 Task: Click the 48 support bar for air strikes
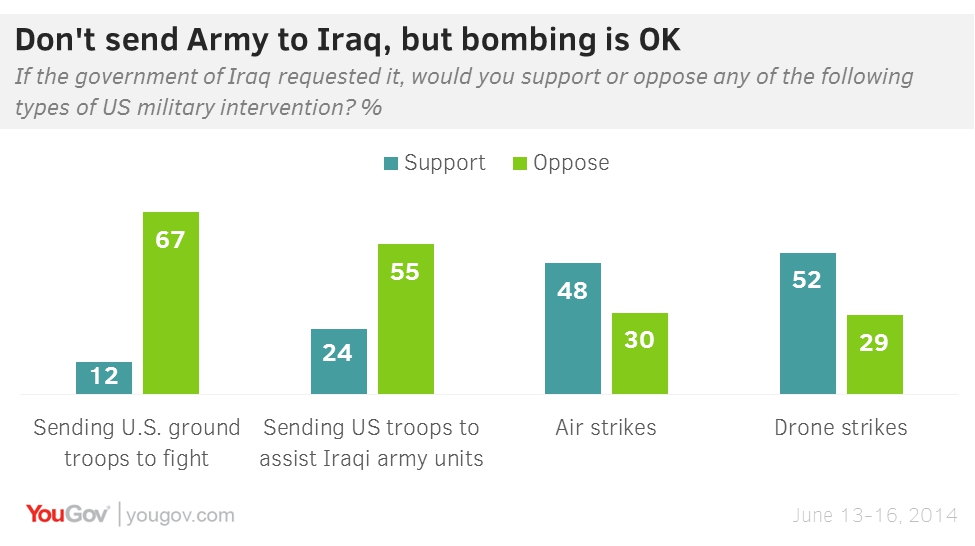pyautogui.click(x=573, y=328)
